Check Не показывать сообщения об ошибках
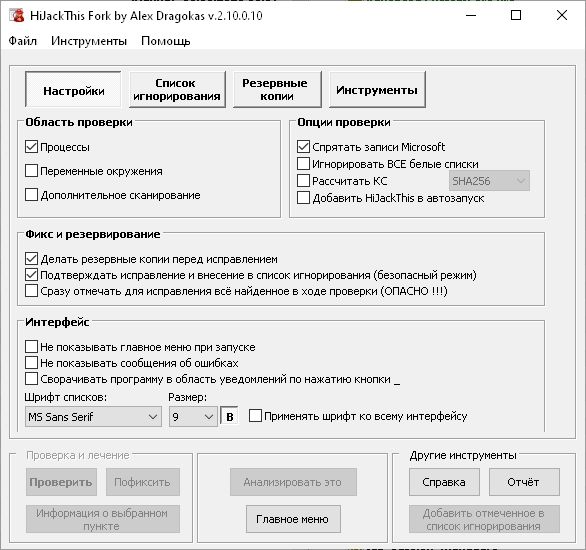The height and width of the screenshot is (550, 586). [x=31, y=363]
